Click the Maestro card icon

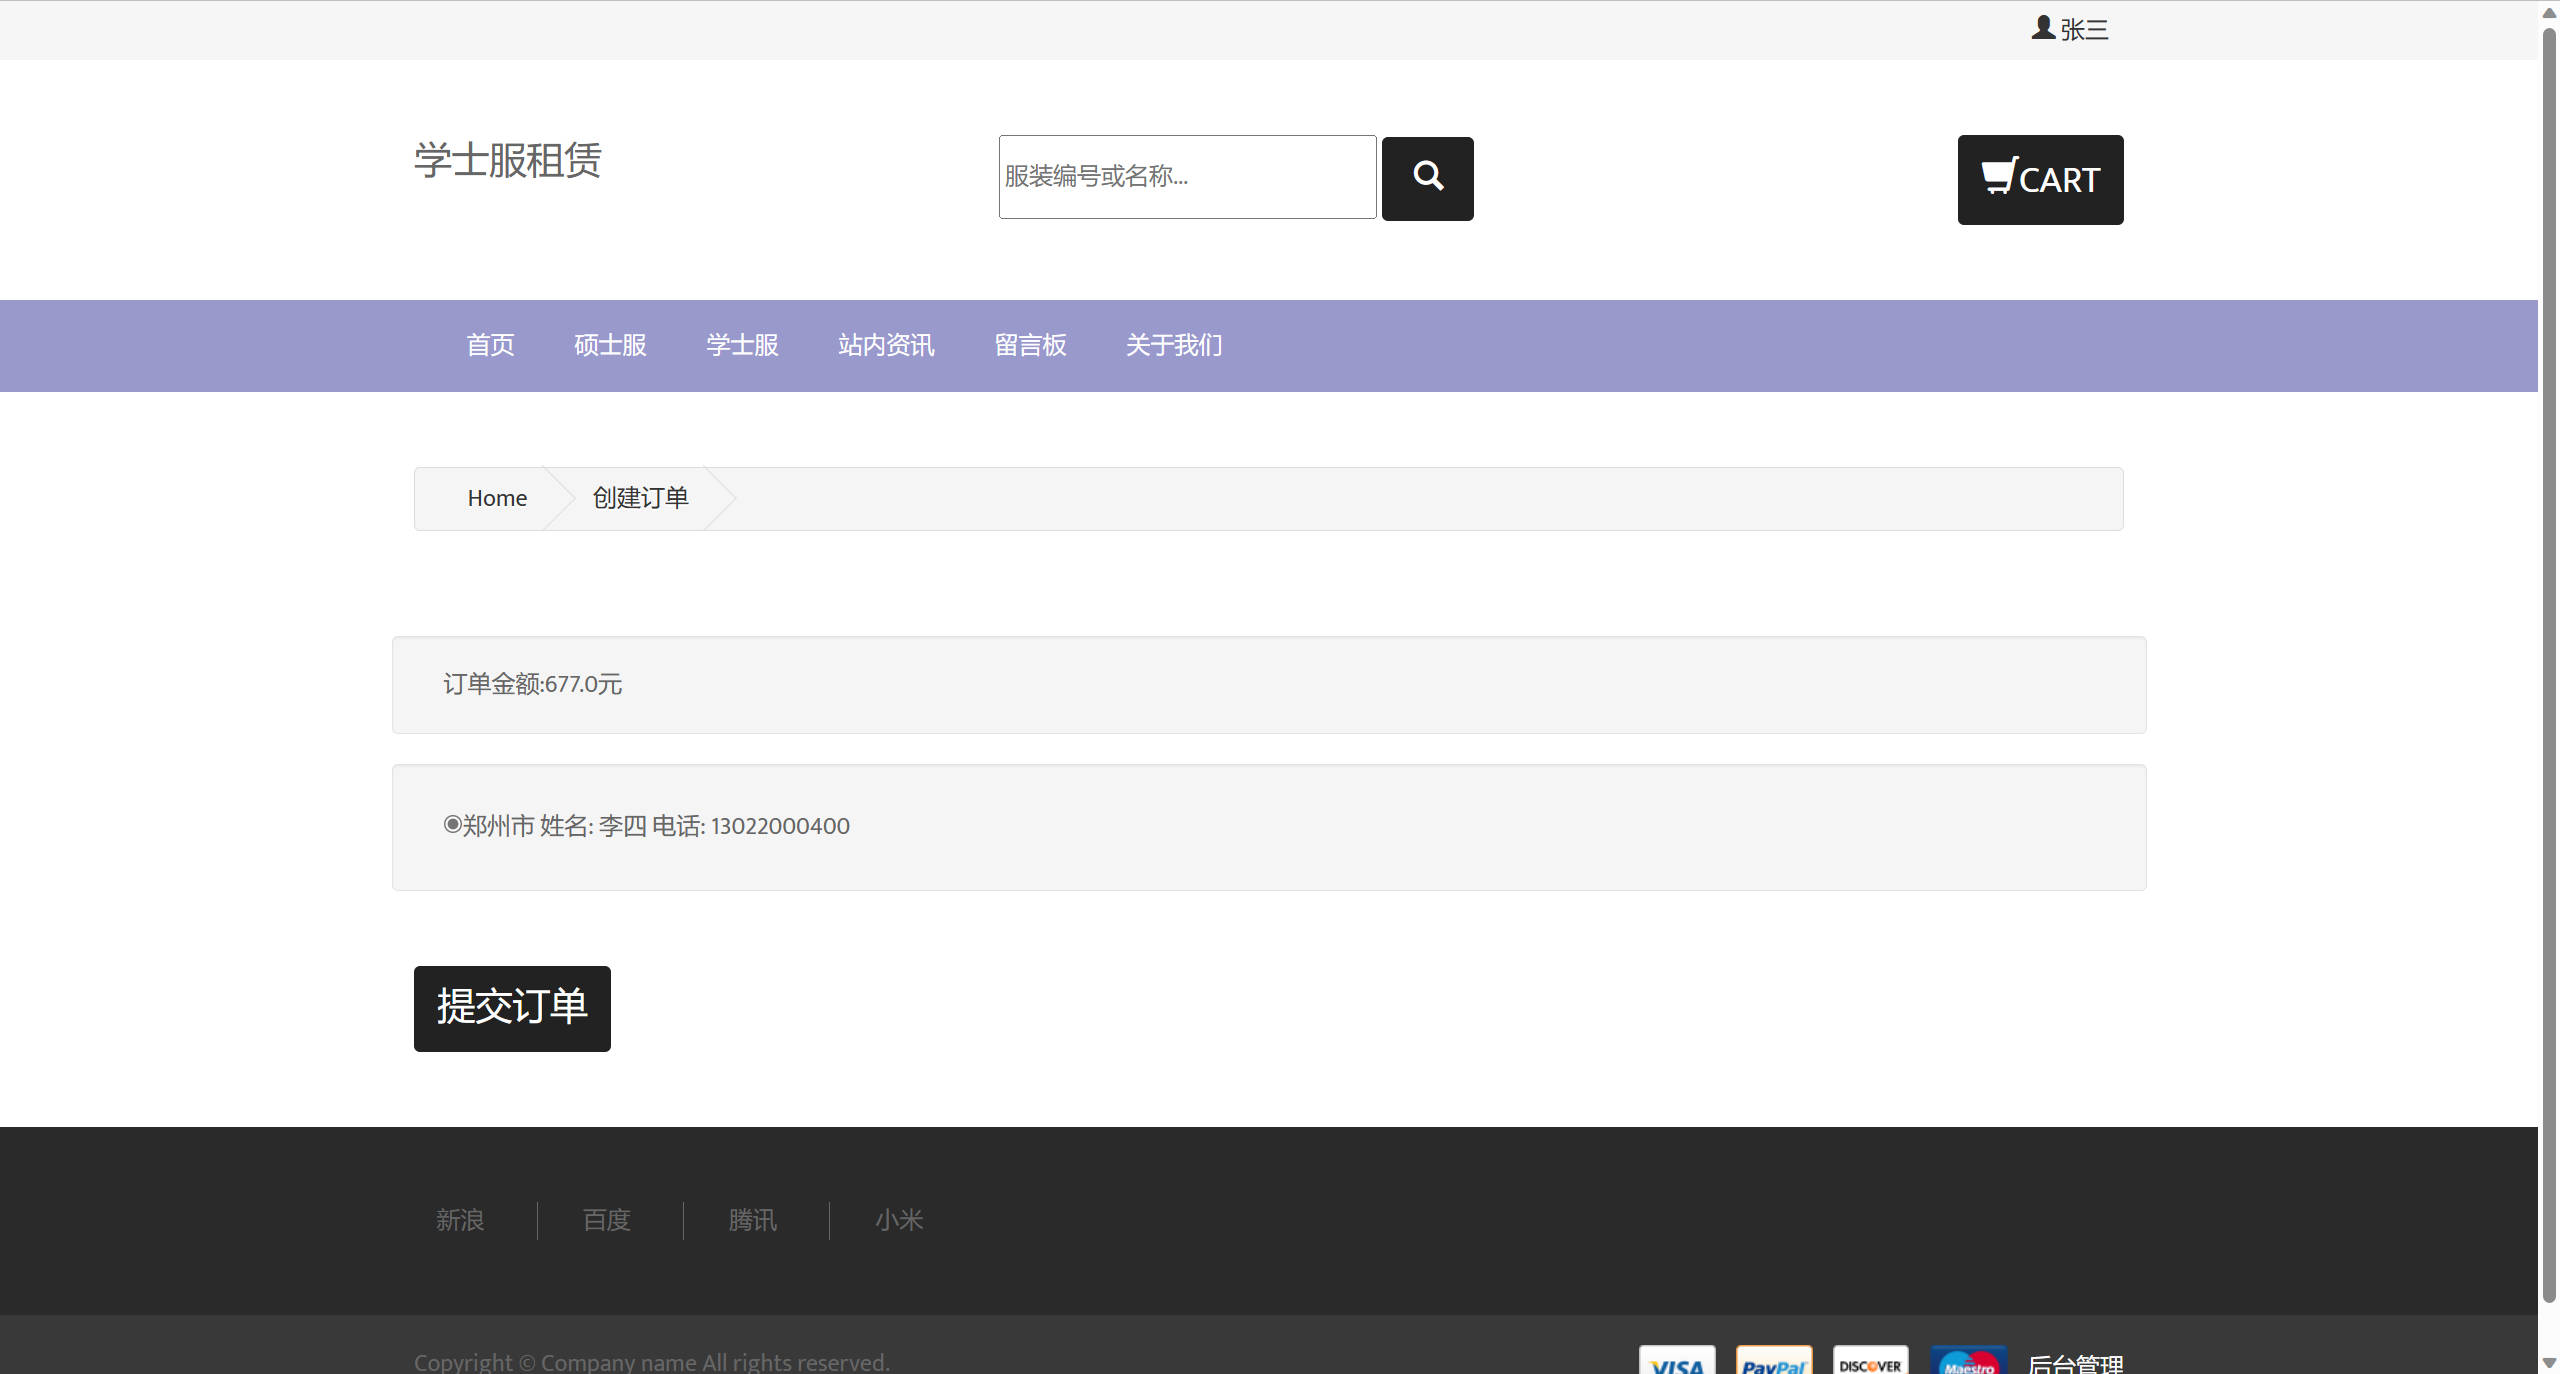point(1967,1362)
